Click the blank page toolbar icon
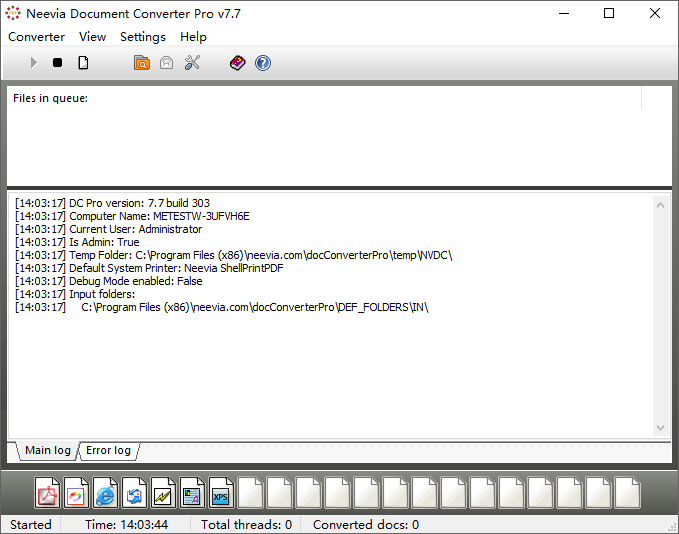Image resolution: width=679 pixels, height=534 pixels. point(83,63)
